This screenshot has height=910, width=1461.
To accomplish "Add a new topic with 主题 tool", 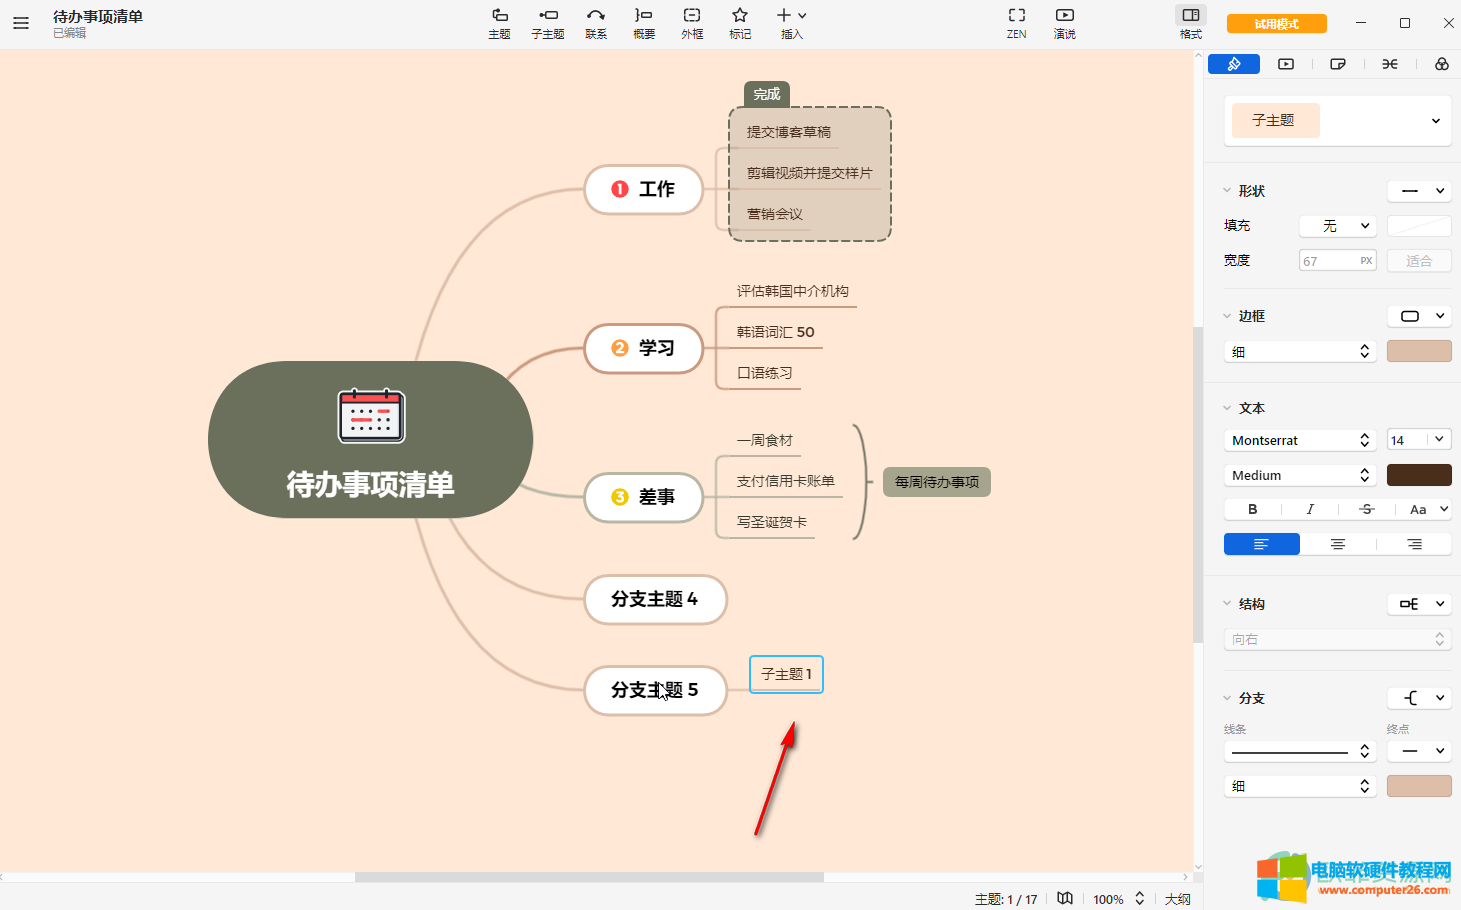I will tap(499, 23).
